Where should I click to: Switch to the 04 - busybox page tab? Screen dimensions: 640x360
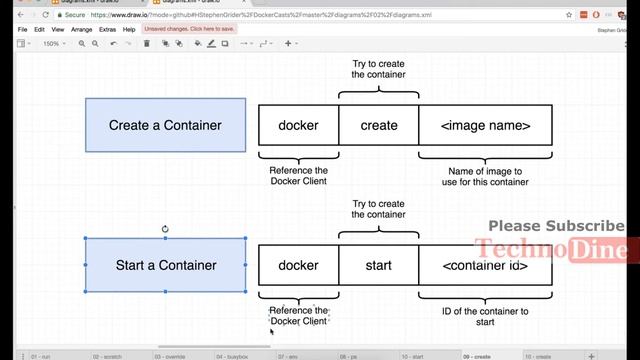(x=232, y=357)
